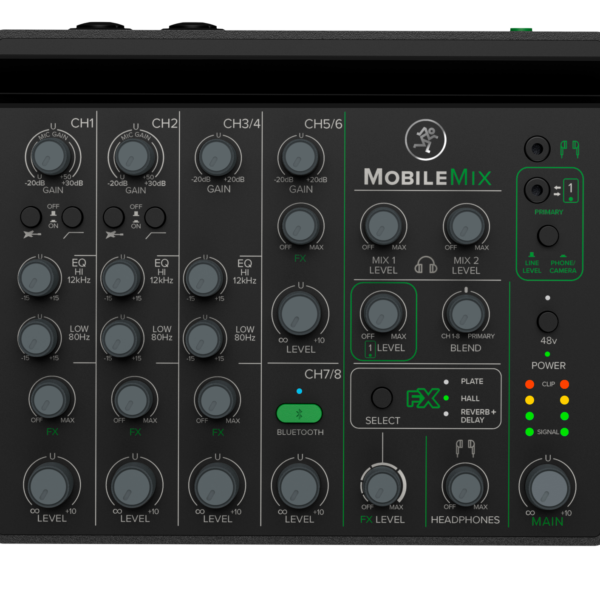Click the BLEND knob
The image size is (600, 600).
466,314
